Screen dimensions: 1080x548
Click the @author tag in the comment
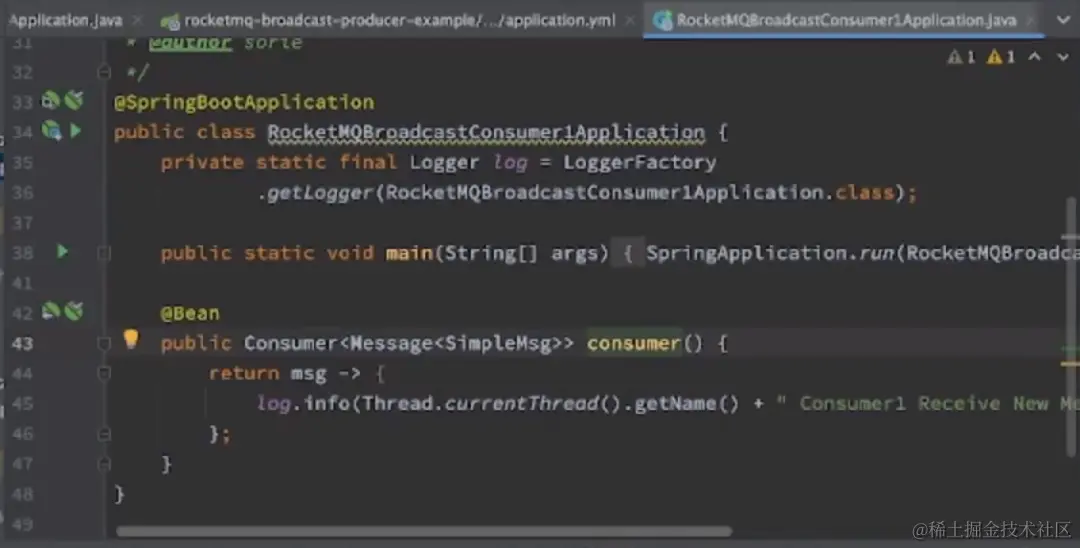coord(191,43)
